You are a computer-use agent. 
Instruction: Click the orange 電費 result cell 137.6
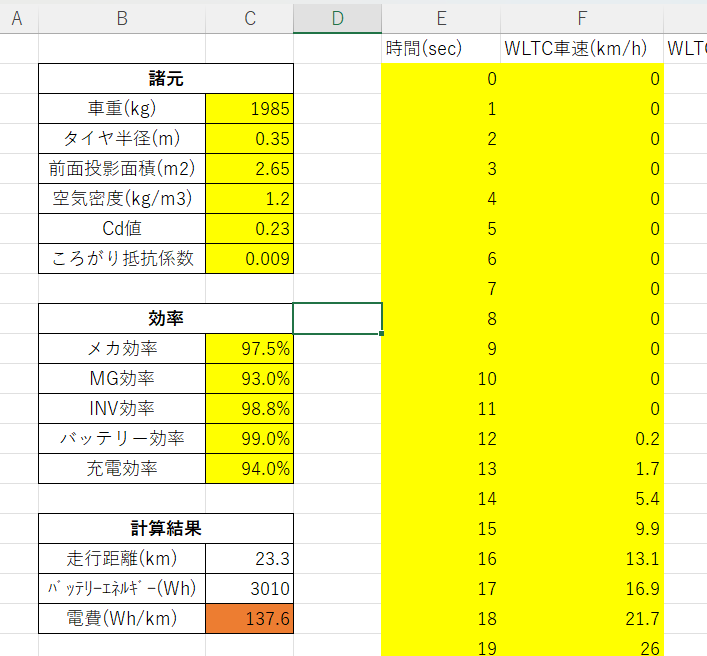(249, 619)
